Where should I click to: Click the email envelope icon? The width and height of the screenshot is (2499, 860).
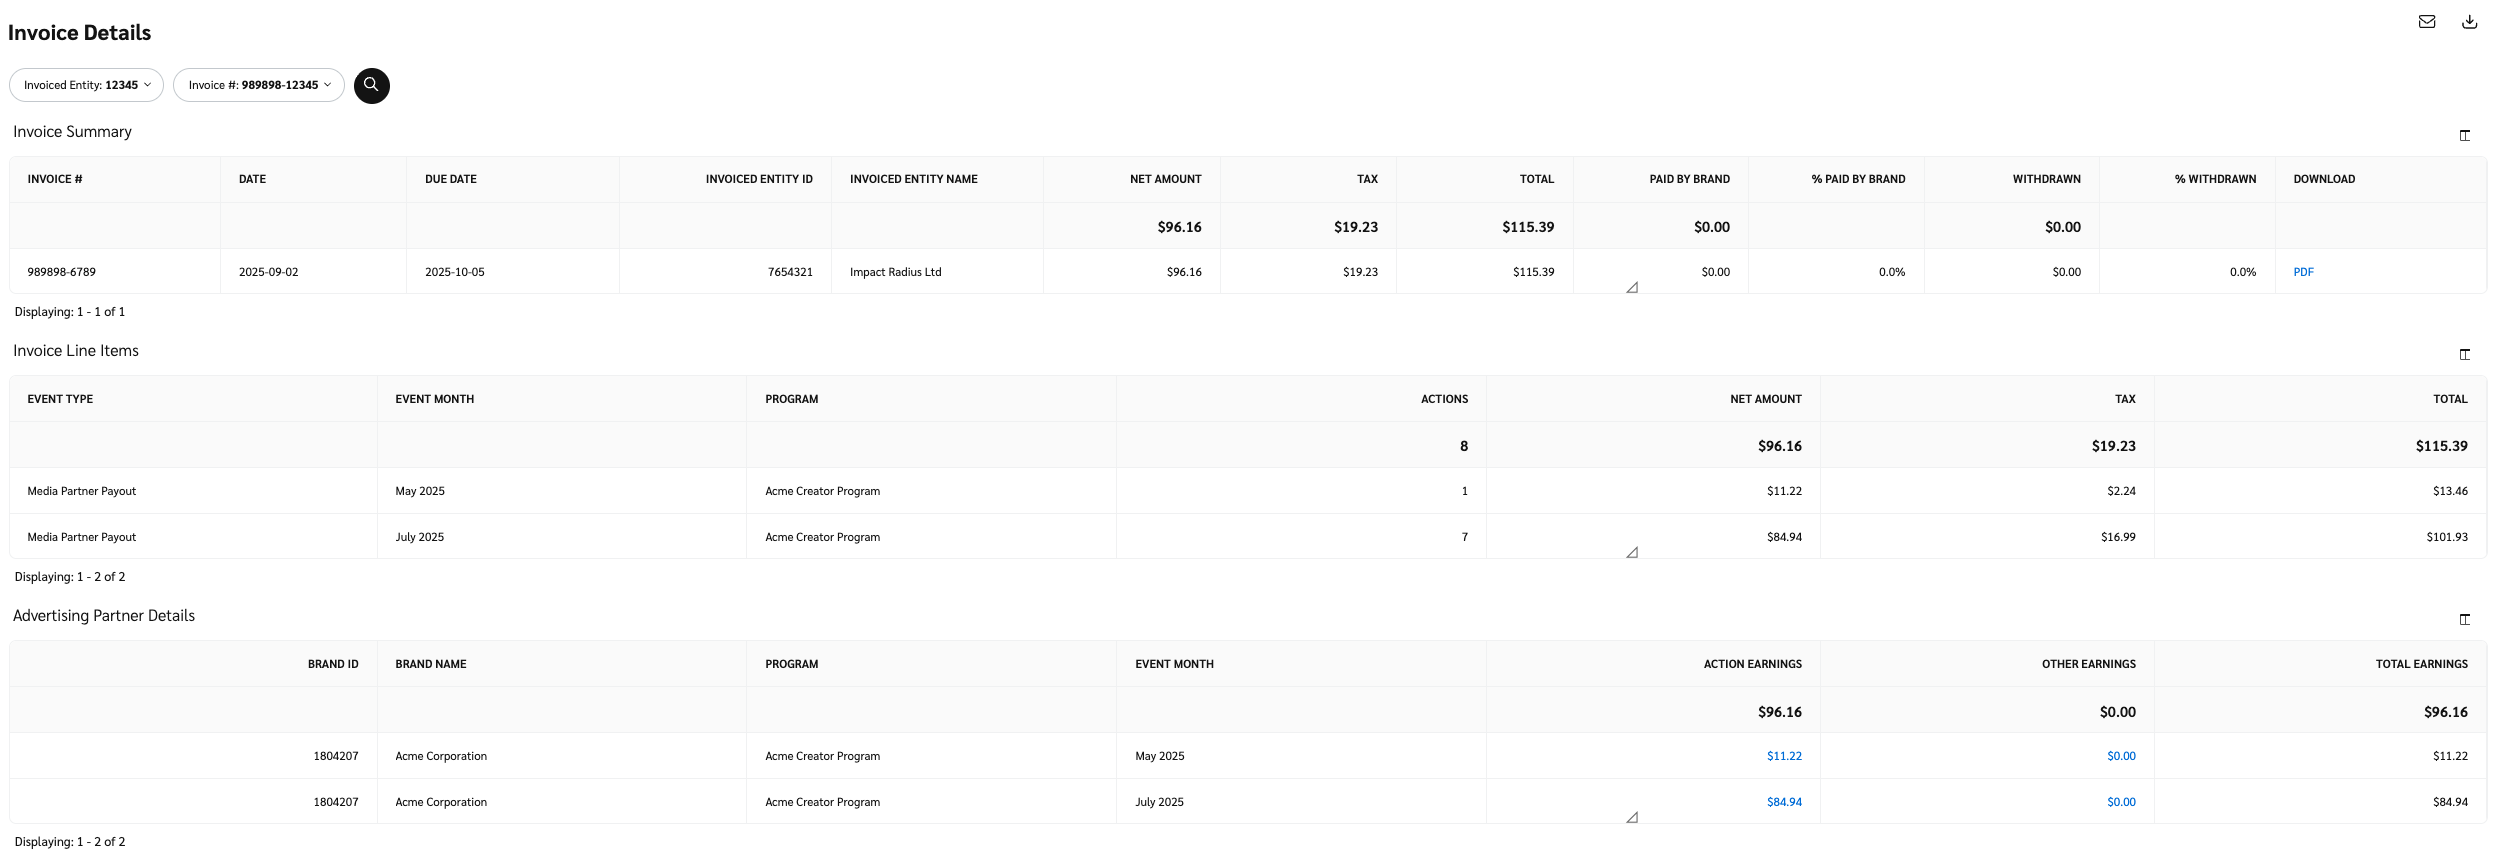tap(2426, 22)
